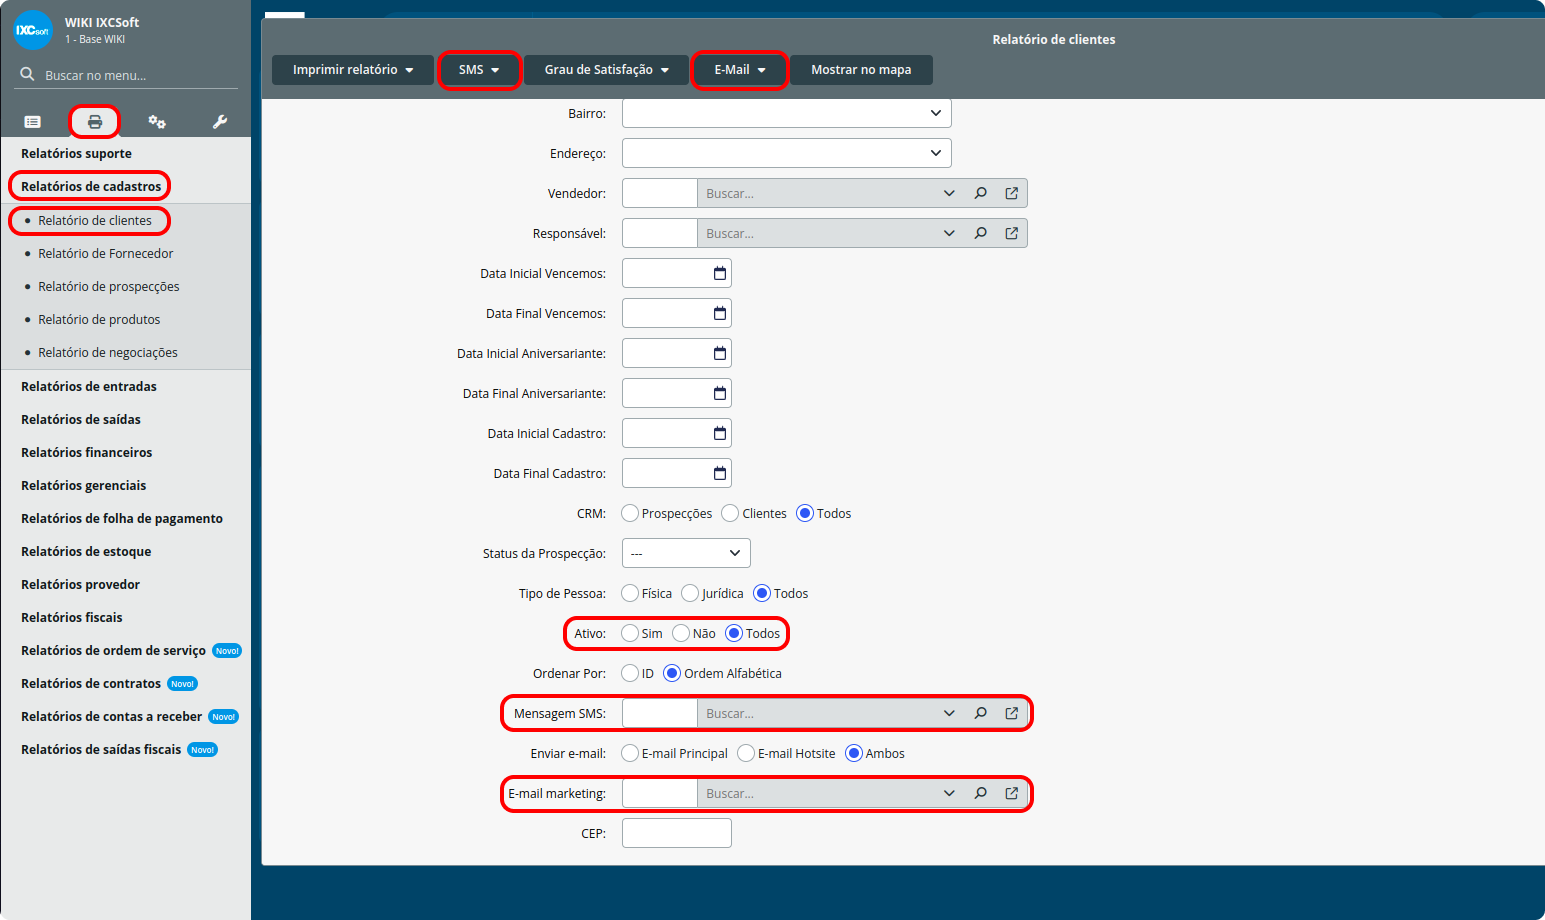Click the Vendedor search magnifier icon
The height and width of the screenshot is (920, 1545).
click(x=981, y=193)
